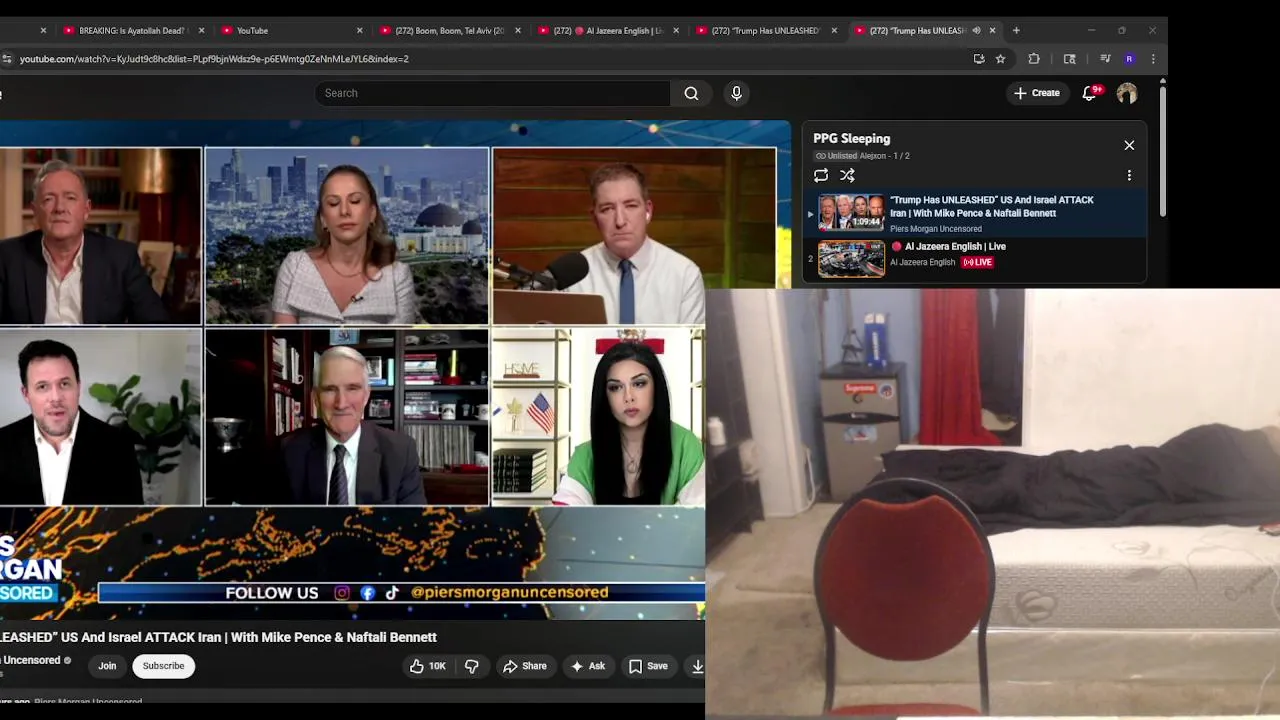1280x720 pixels.
Task: View site information icon in address bar
Action: click(7, 59)
